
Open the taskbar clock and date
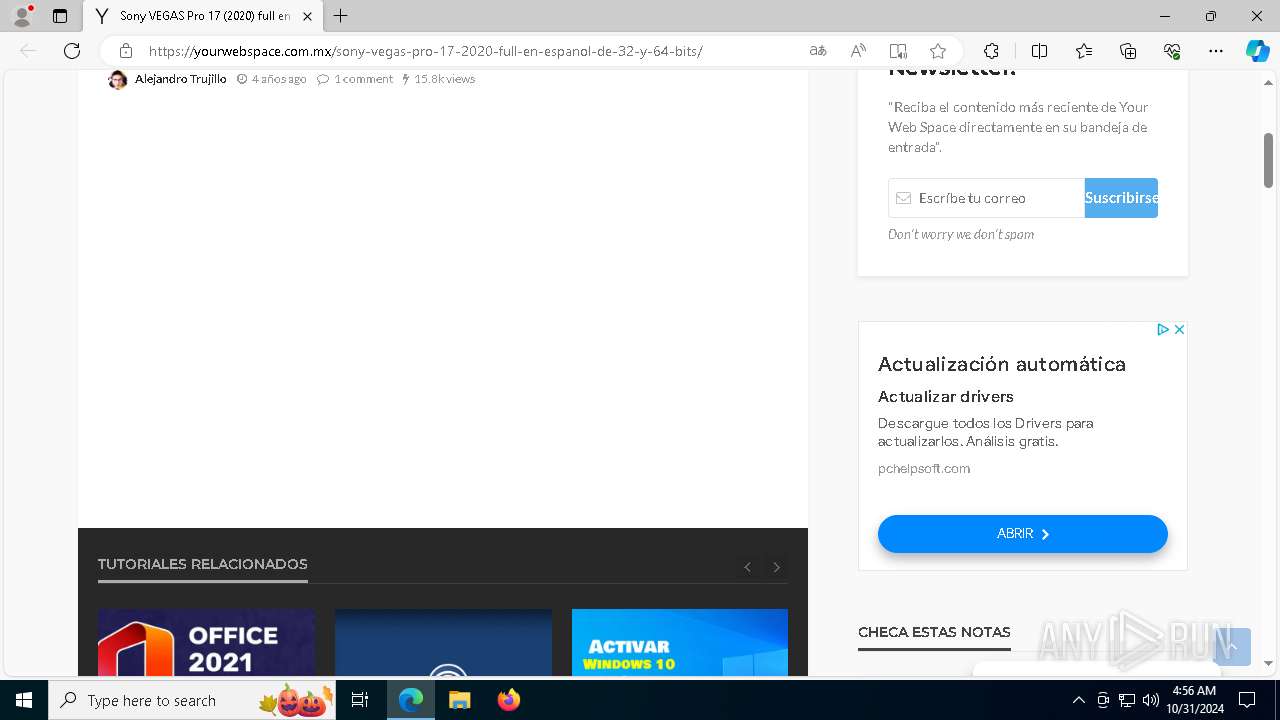coord(1194,700)
